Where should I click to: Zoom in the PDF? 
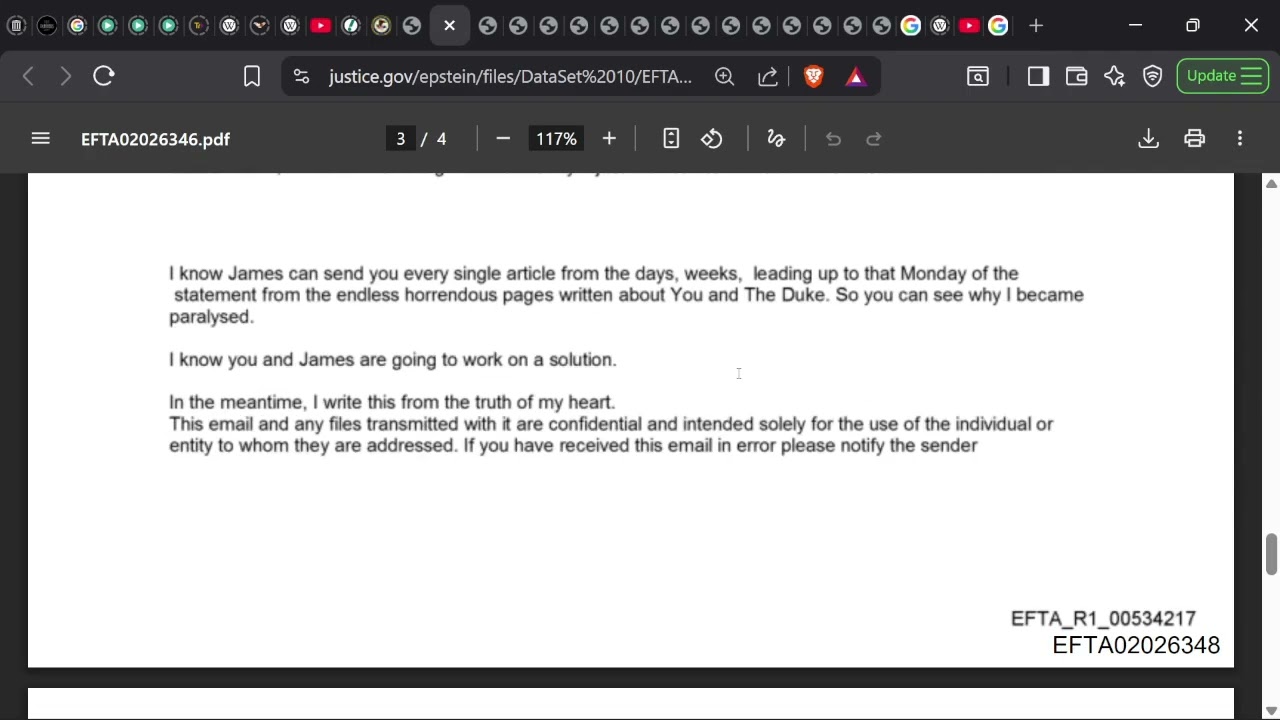609,139
